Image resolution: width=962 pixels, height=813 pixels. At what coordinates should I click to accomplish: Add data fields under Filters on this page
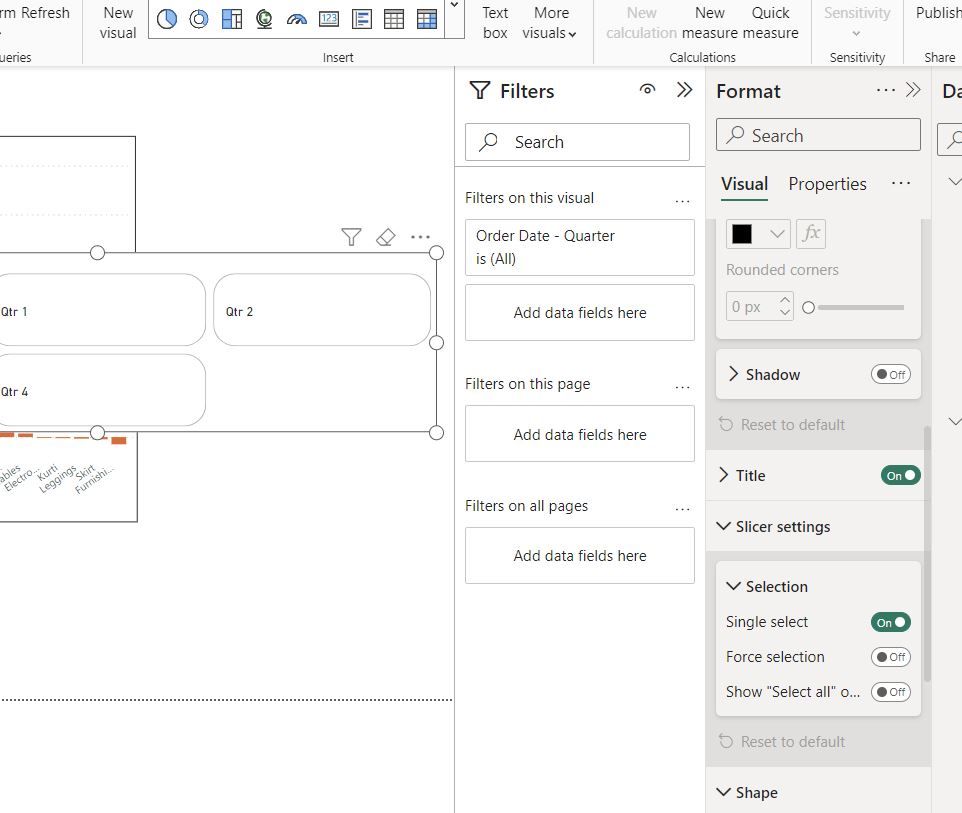click(580, 434)
